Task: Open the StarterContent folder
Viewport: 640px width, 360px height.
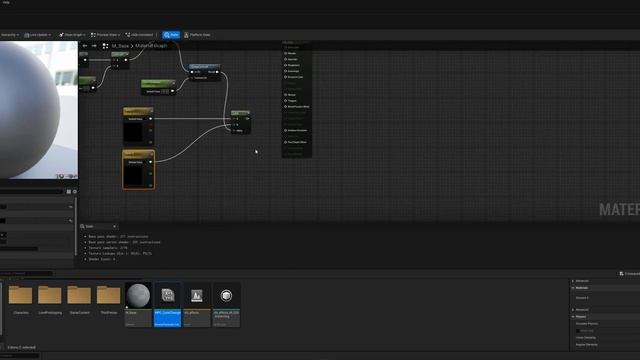Action: coord(79,301)
